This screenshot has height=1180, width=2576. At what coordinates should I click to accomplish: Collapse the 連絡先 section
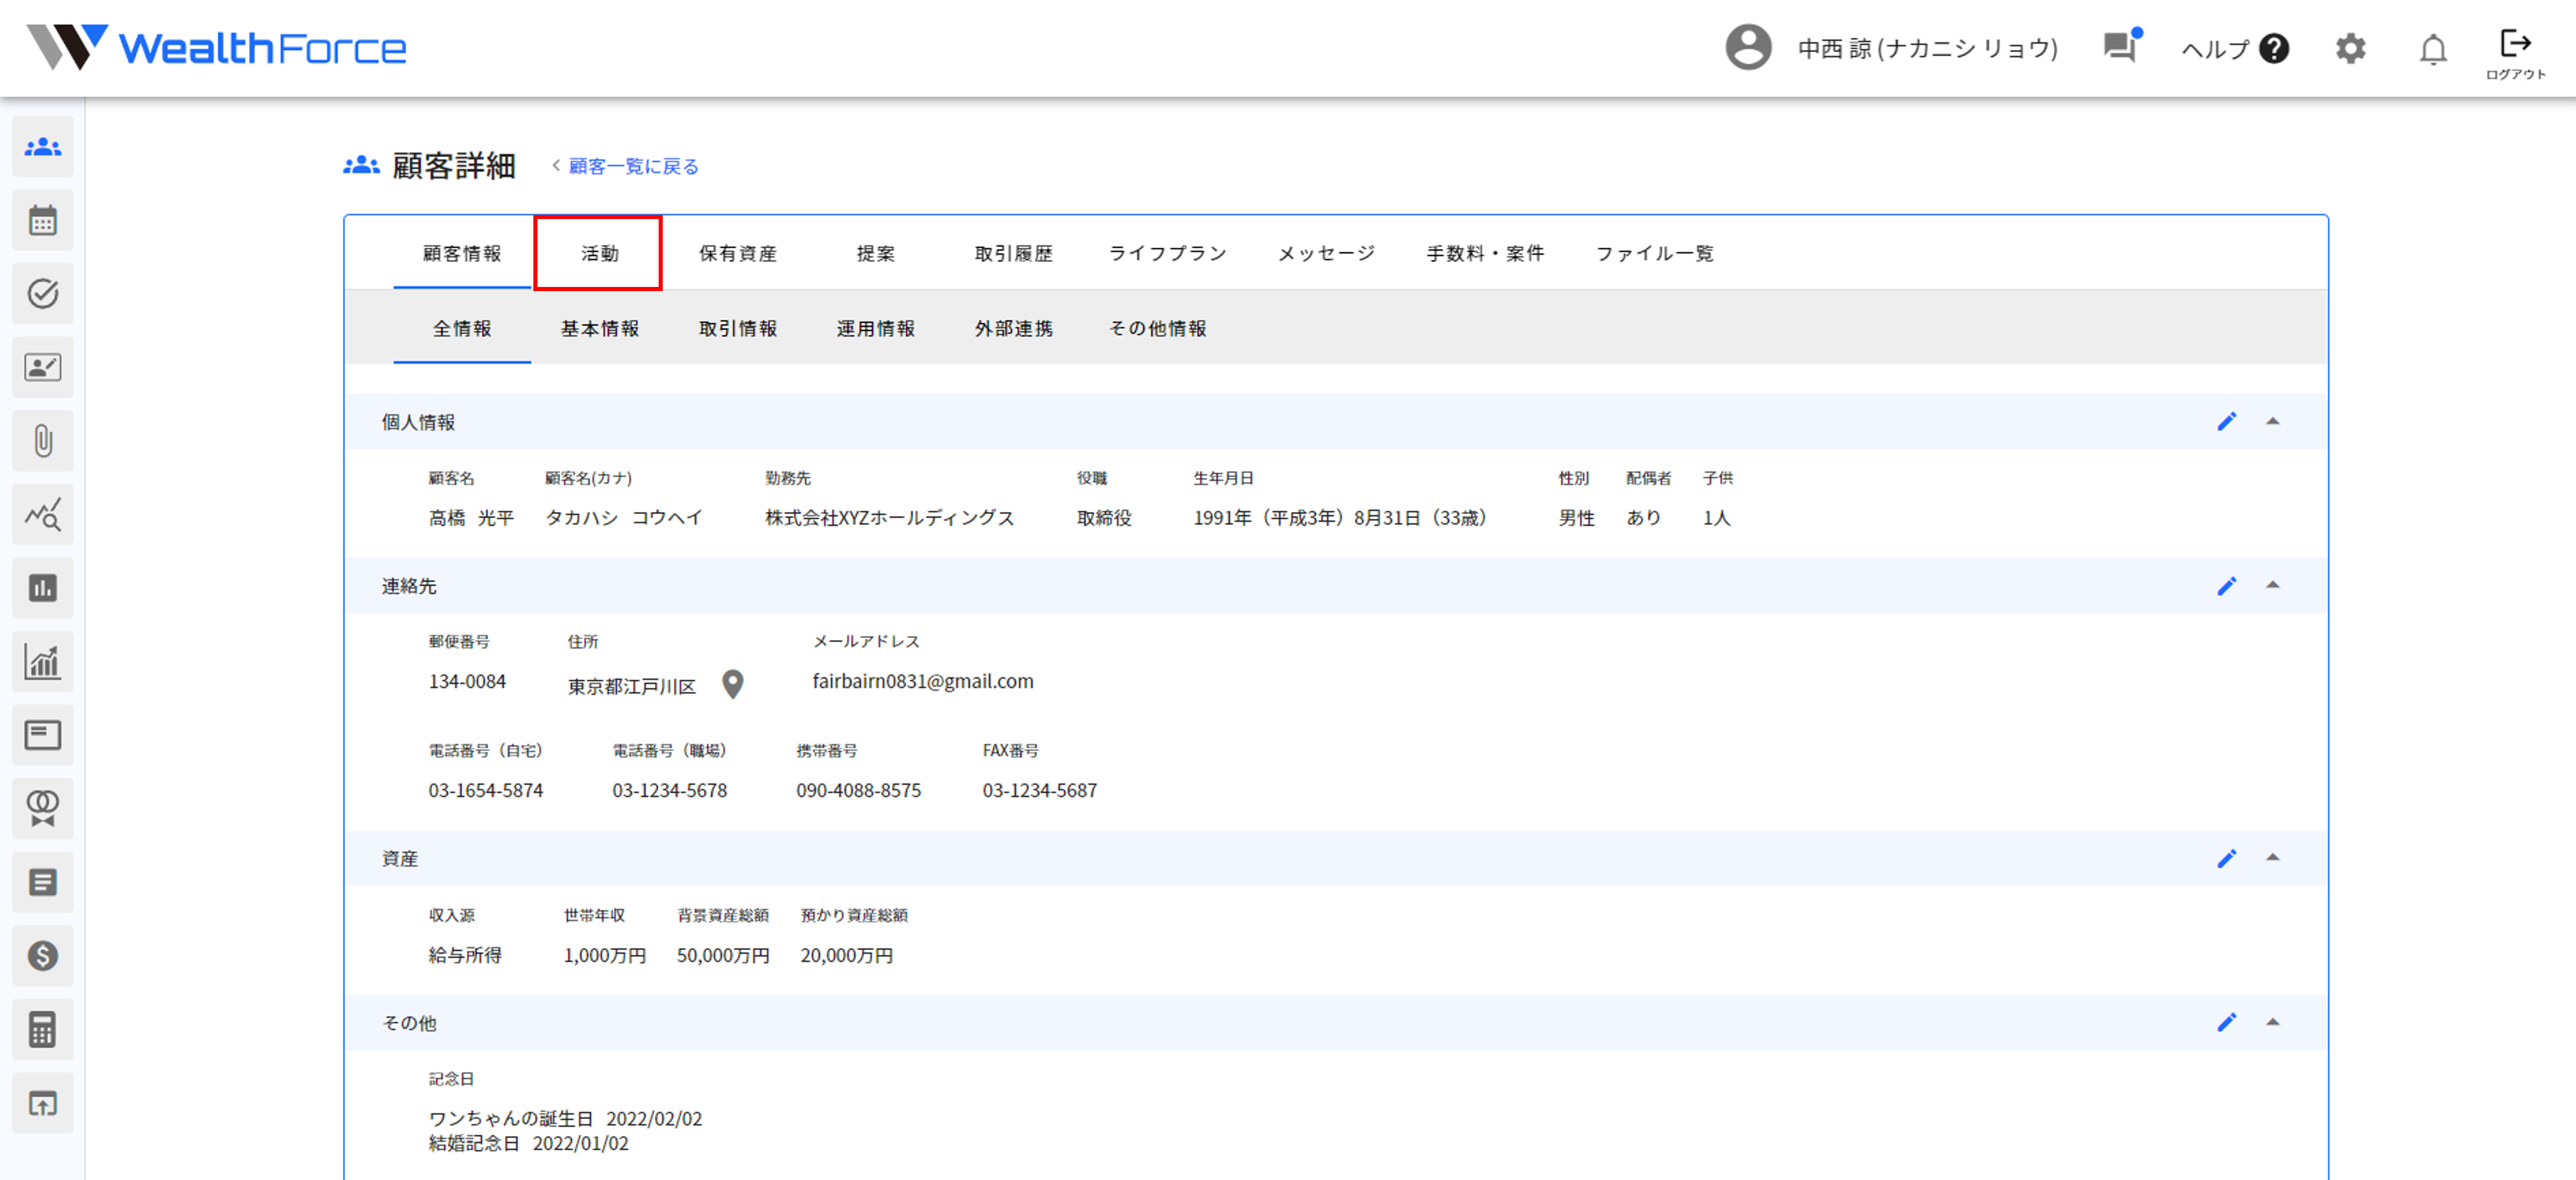coord(2272,586)
